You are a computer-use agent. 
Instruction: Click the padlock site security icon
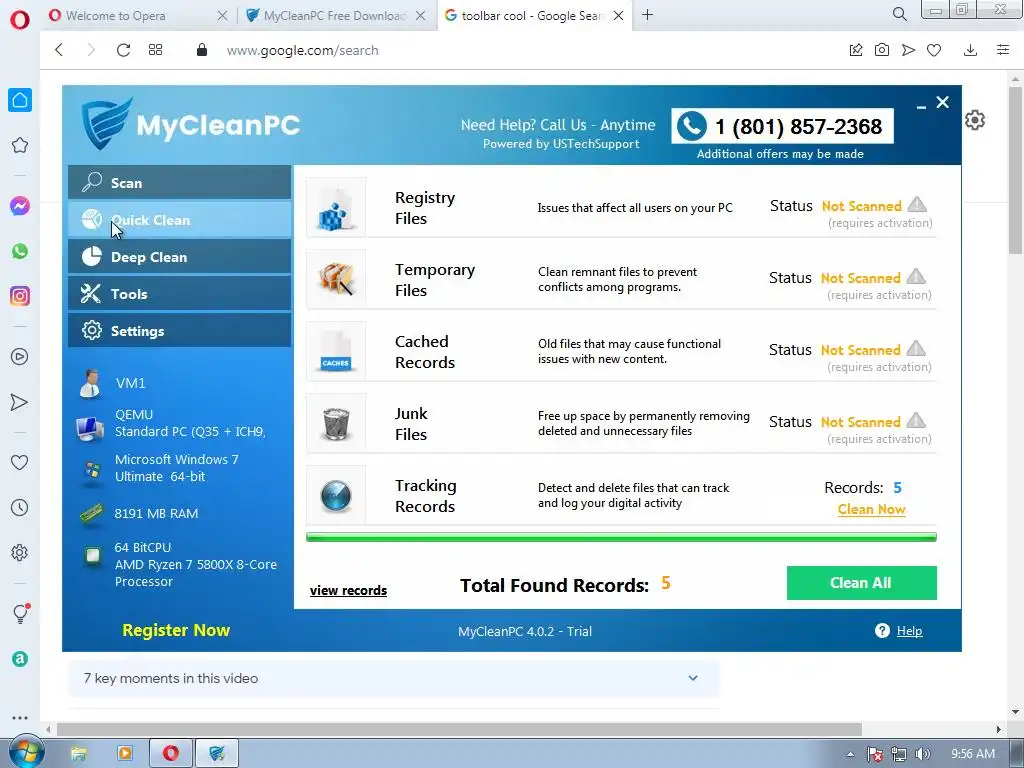pyautogui.click(x=202, y=50)
